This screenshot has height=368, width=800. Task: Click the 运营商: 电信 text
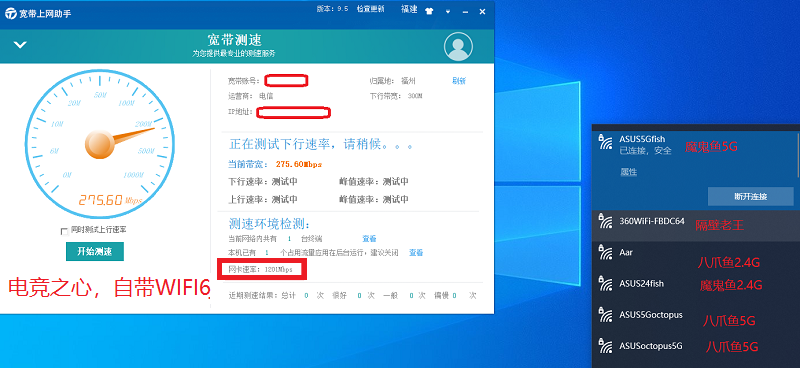[x=251, y=95]
